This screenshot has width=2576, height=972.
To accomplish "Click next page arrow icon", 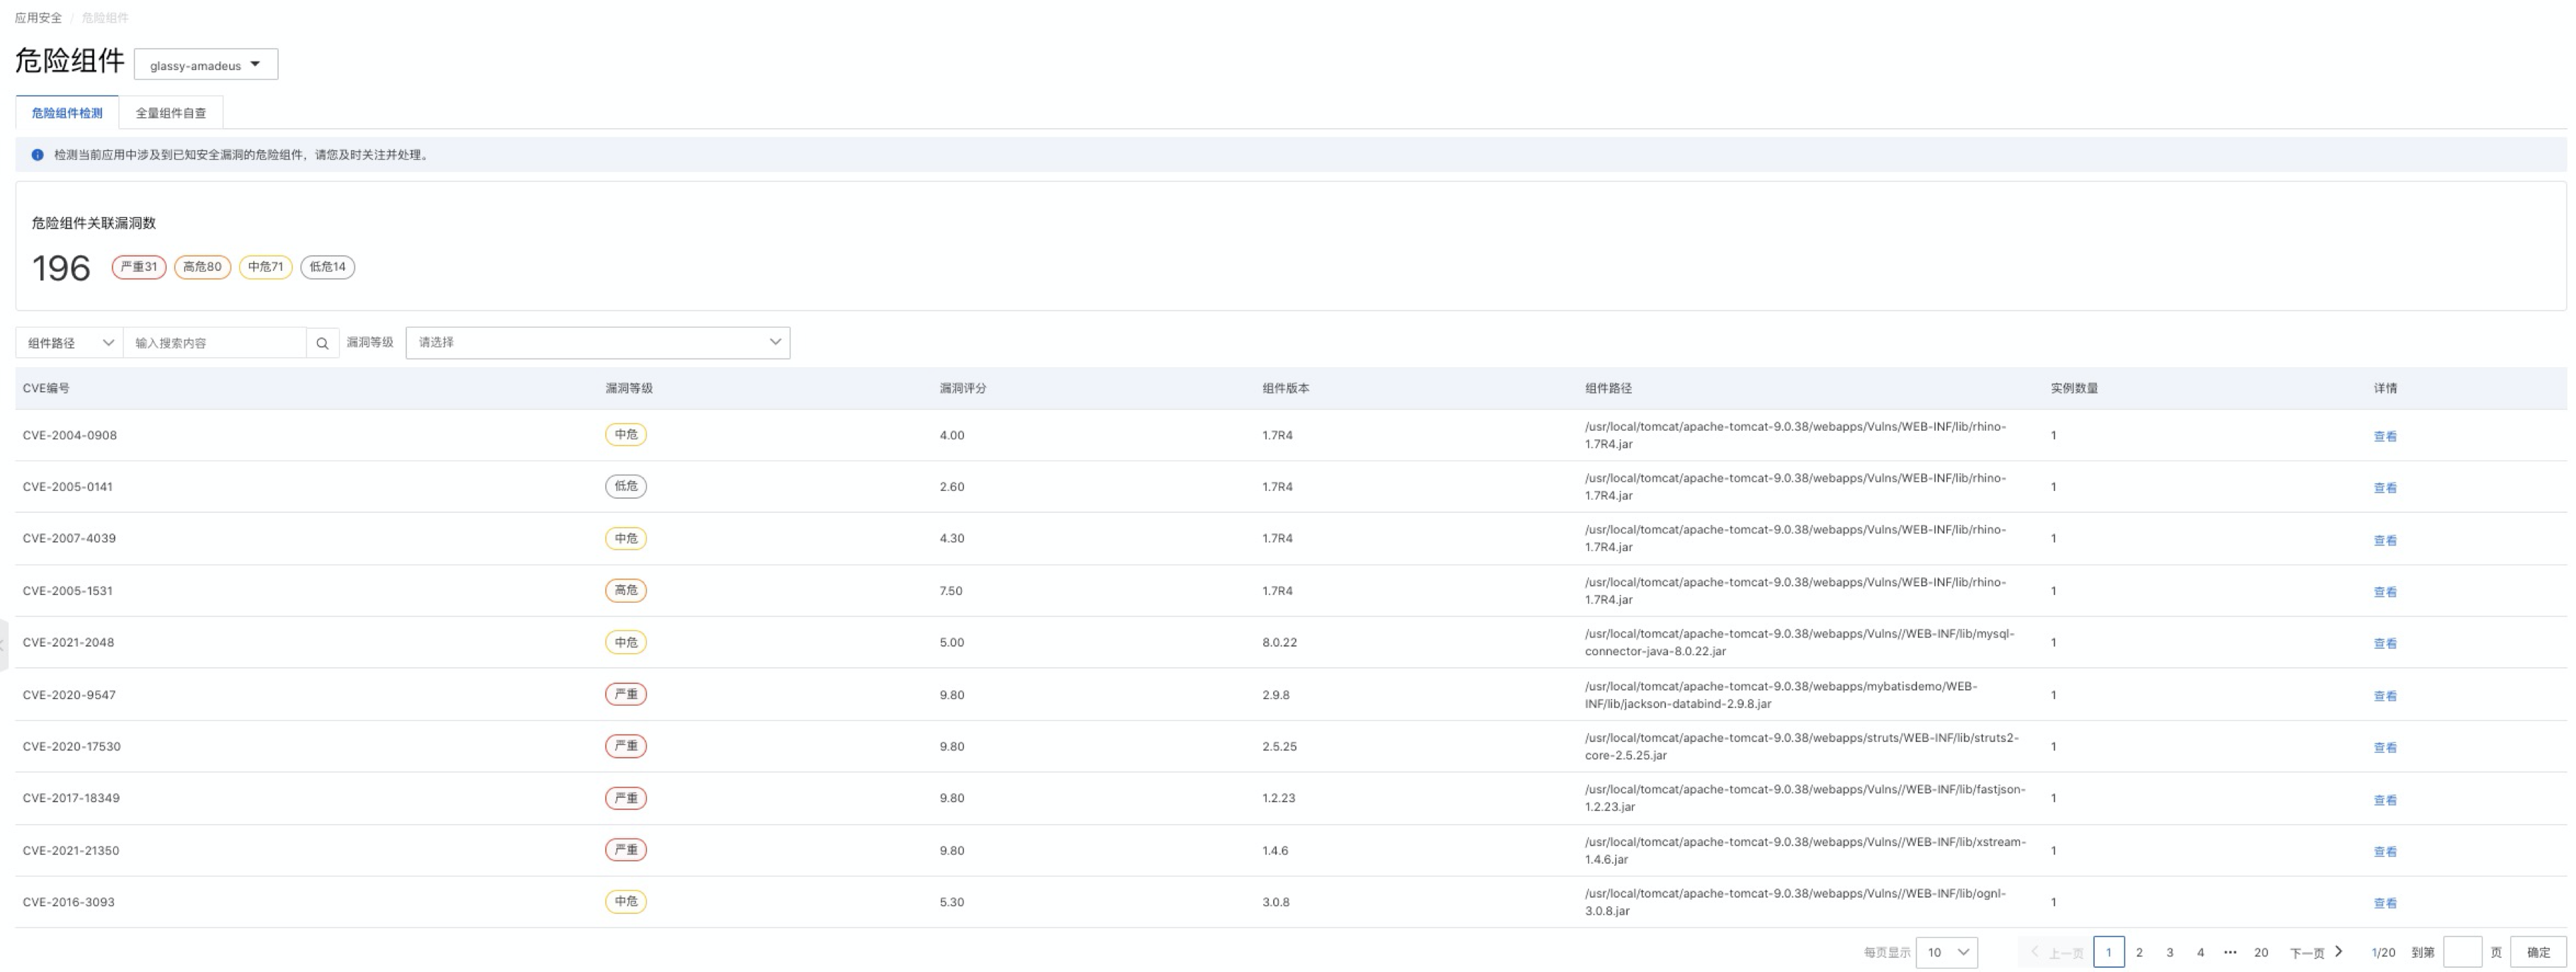I will (x=2338, y=952).
